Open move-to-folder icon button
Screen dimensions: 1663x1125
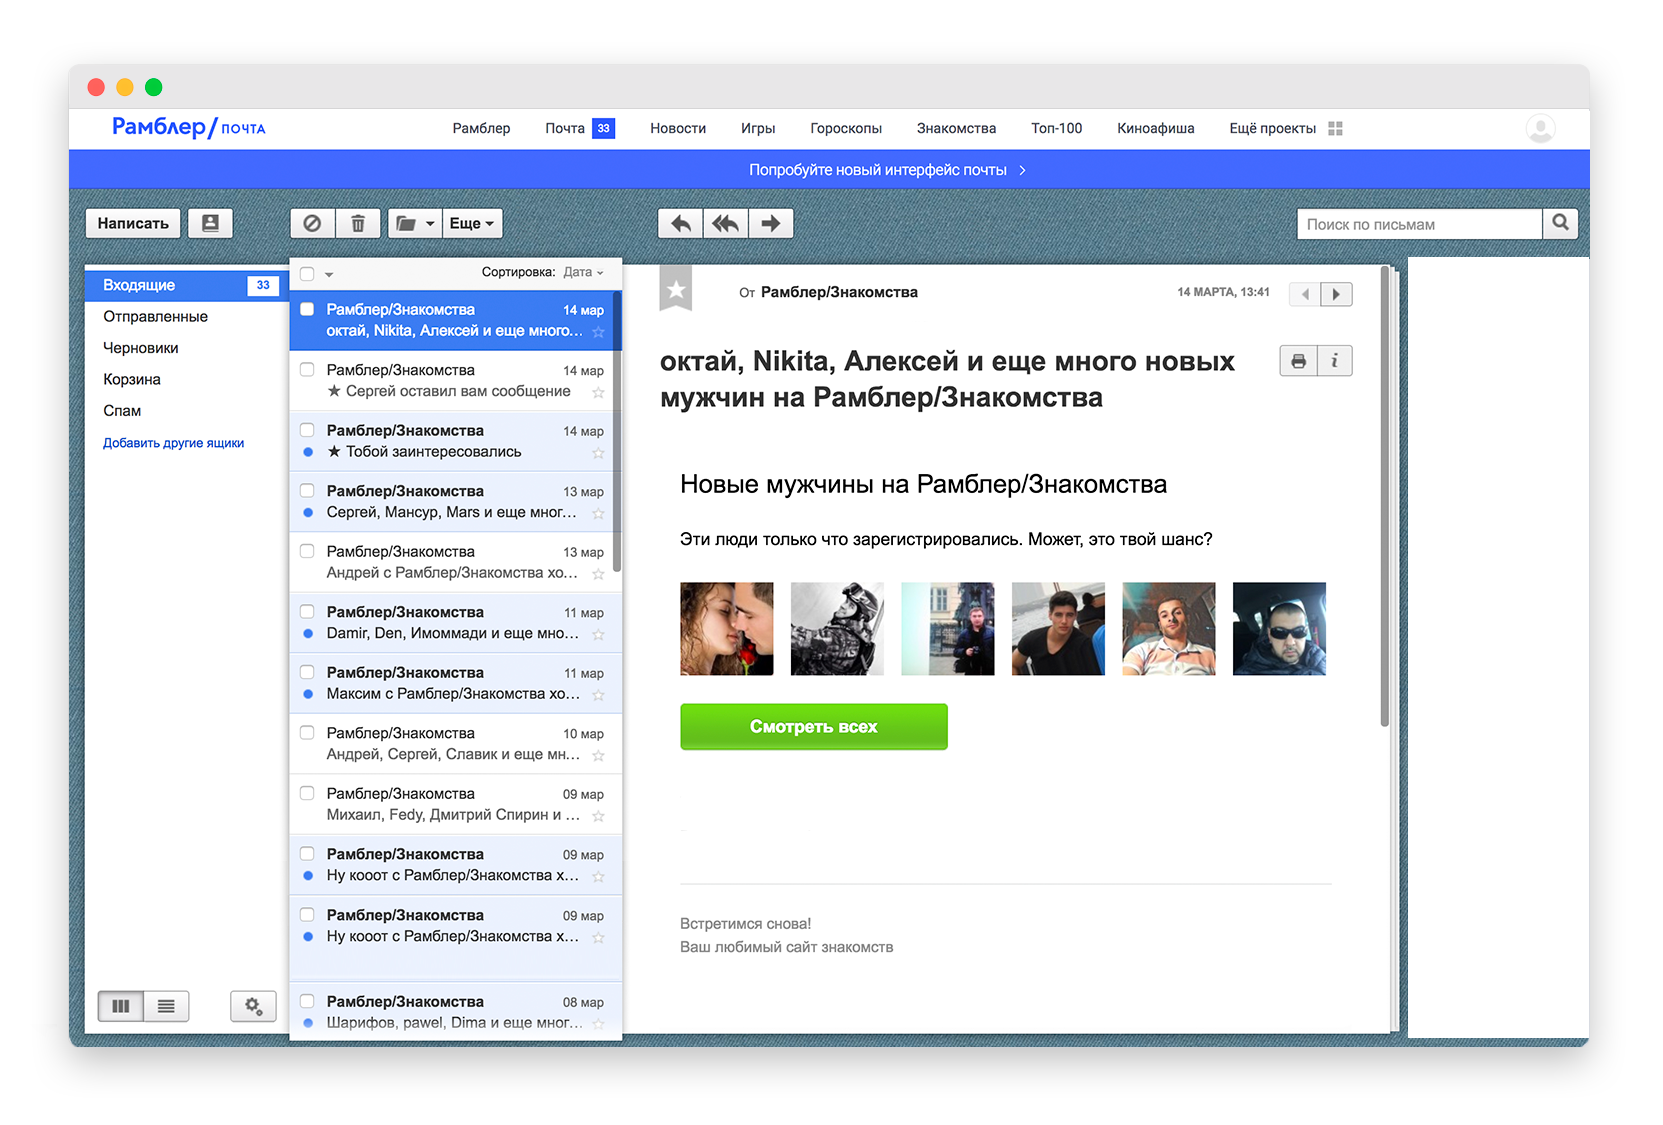point(406,223)
